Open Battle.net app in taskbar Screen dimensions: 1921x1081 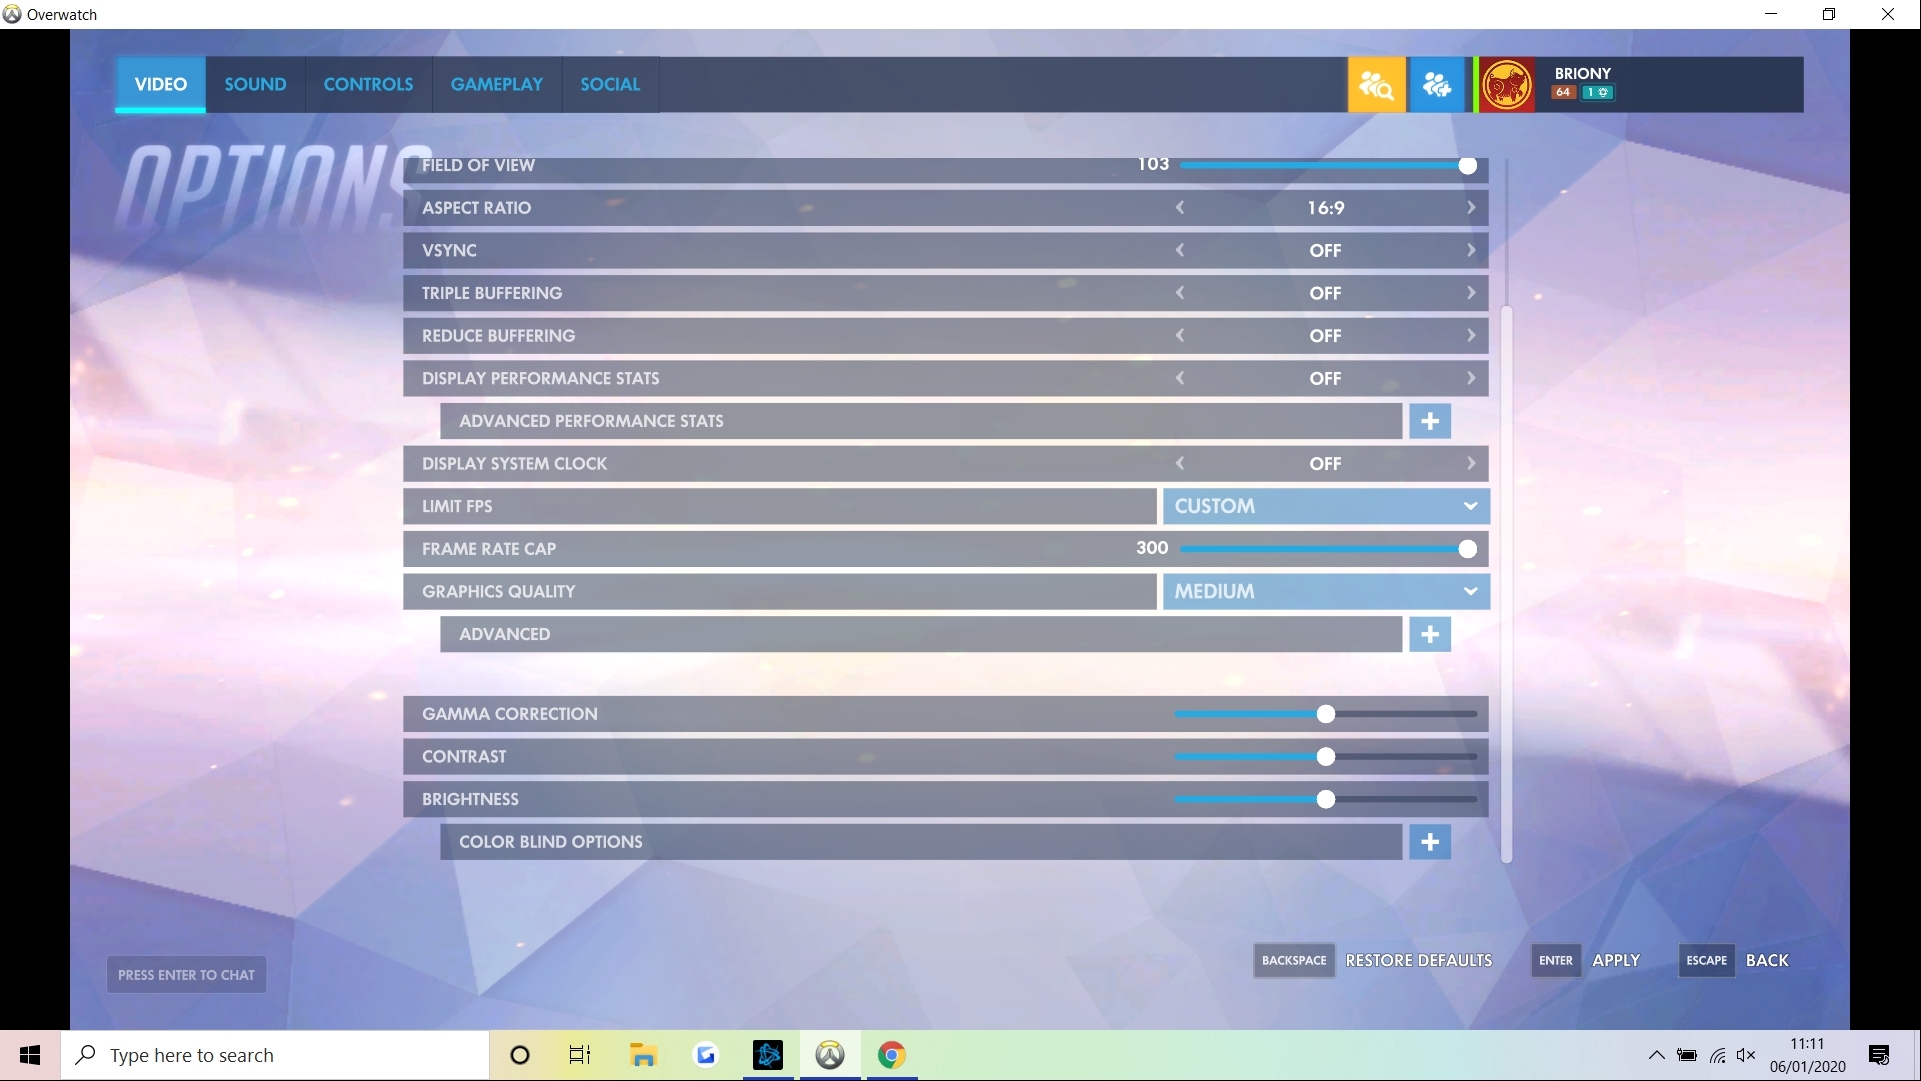click(768, 1055)
